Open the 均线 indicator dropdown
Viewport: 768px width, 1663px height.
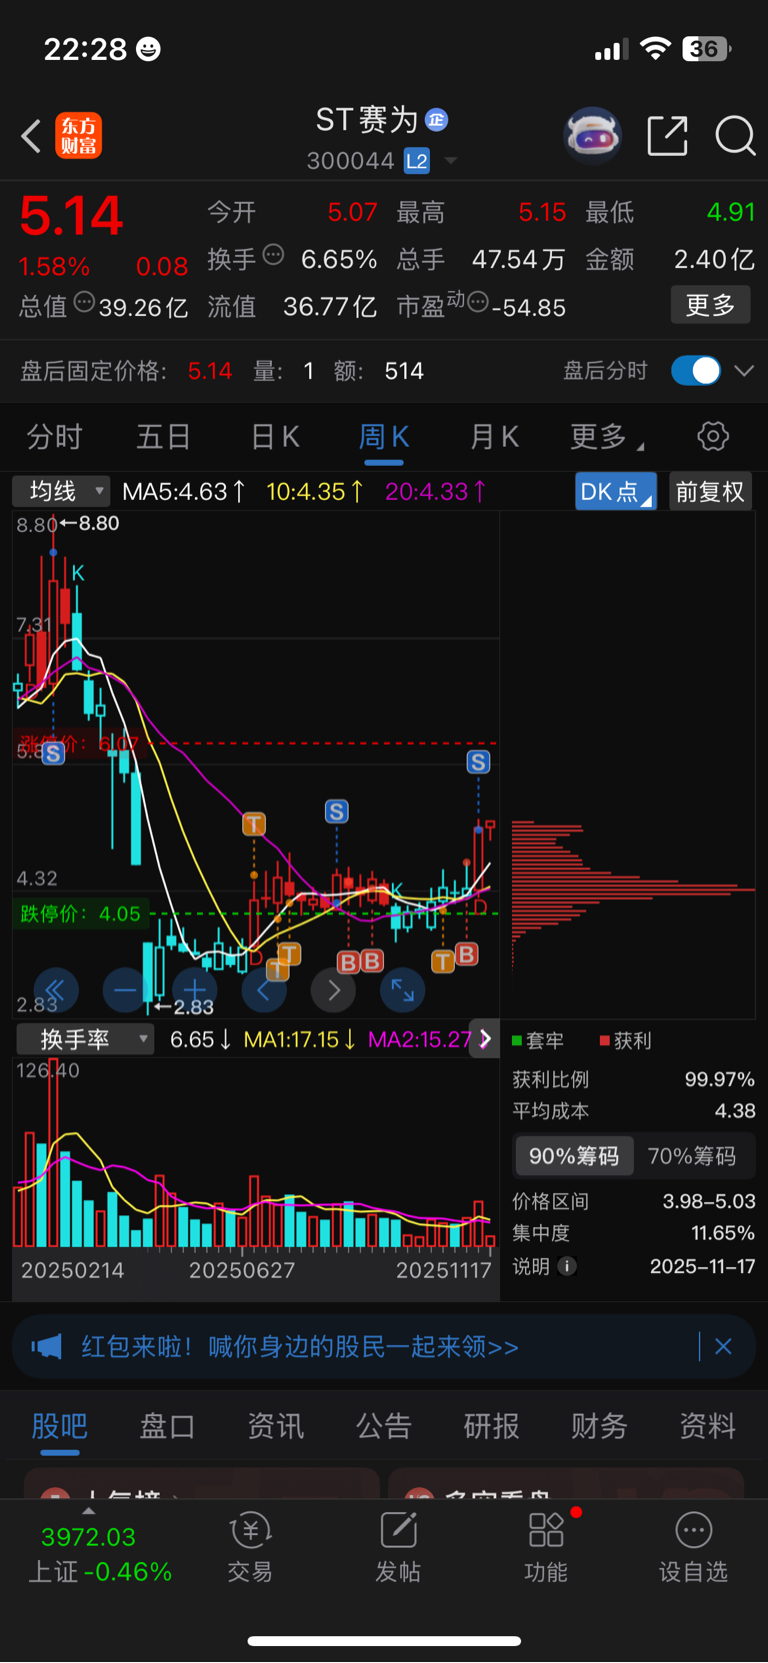61,491
